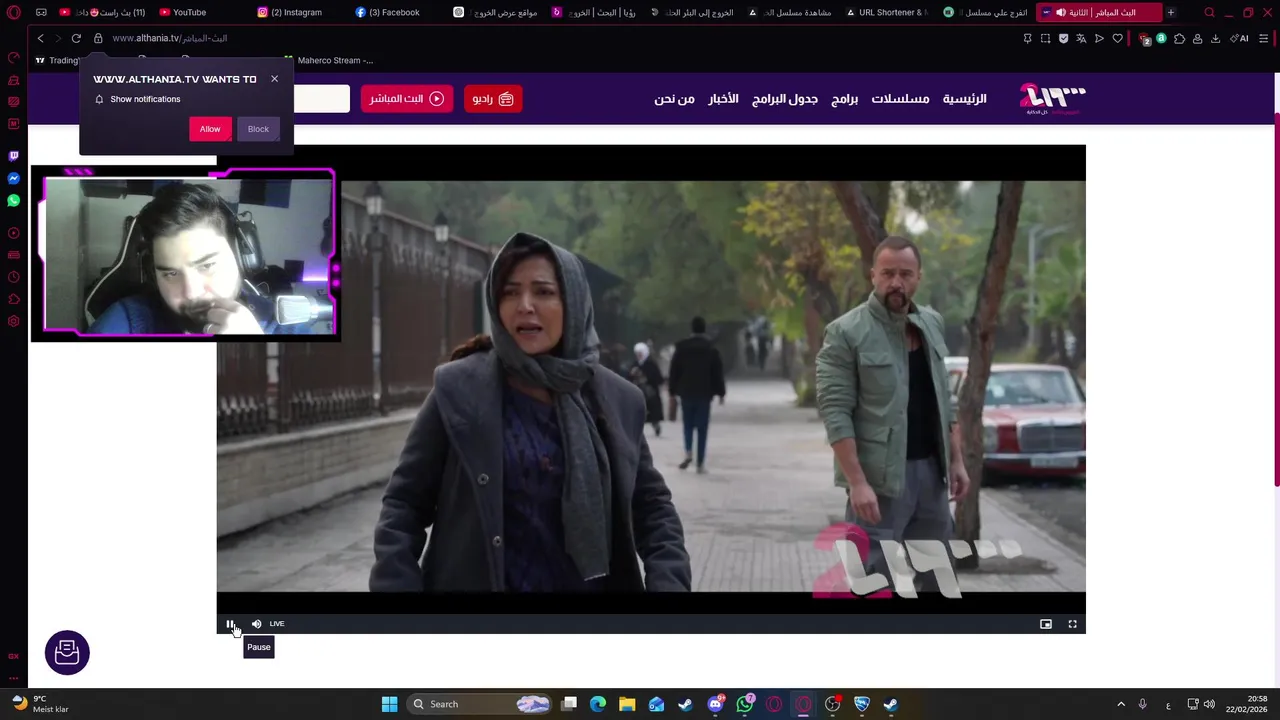The width and height of the screenshot is (1280, 720).
Task: Open the البث المباشر live stream button
Action: [407, 99]
